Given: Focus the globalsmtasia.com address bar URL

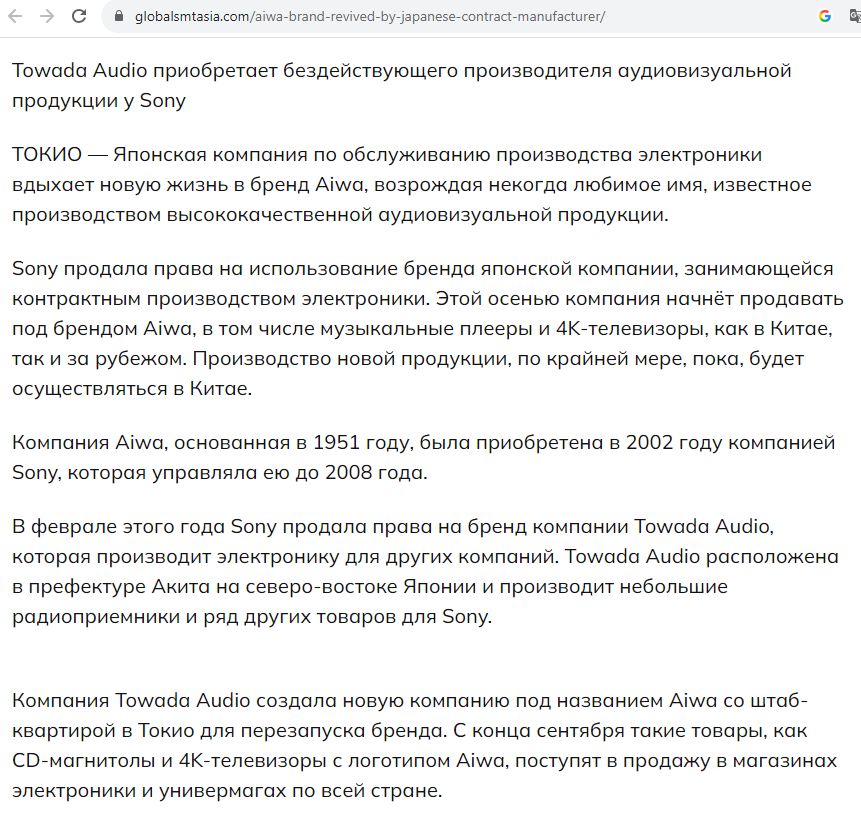Looking at the screenshot, I should tap(370, 16).
